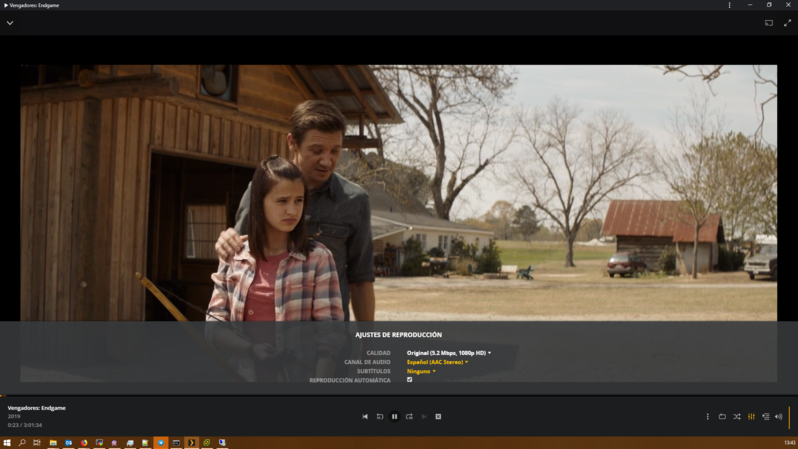Open File Explorer from the taskbar
Viewport: 798px width, 449px height.
(53, 443)
